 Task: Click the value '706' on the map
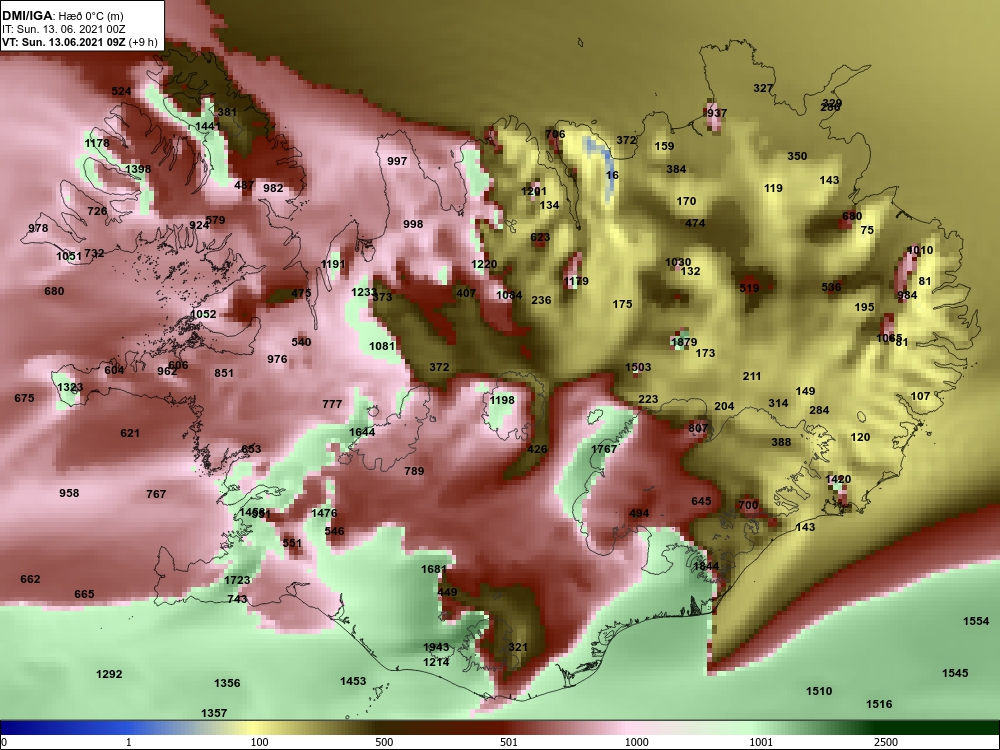tap(555, 134)
